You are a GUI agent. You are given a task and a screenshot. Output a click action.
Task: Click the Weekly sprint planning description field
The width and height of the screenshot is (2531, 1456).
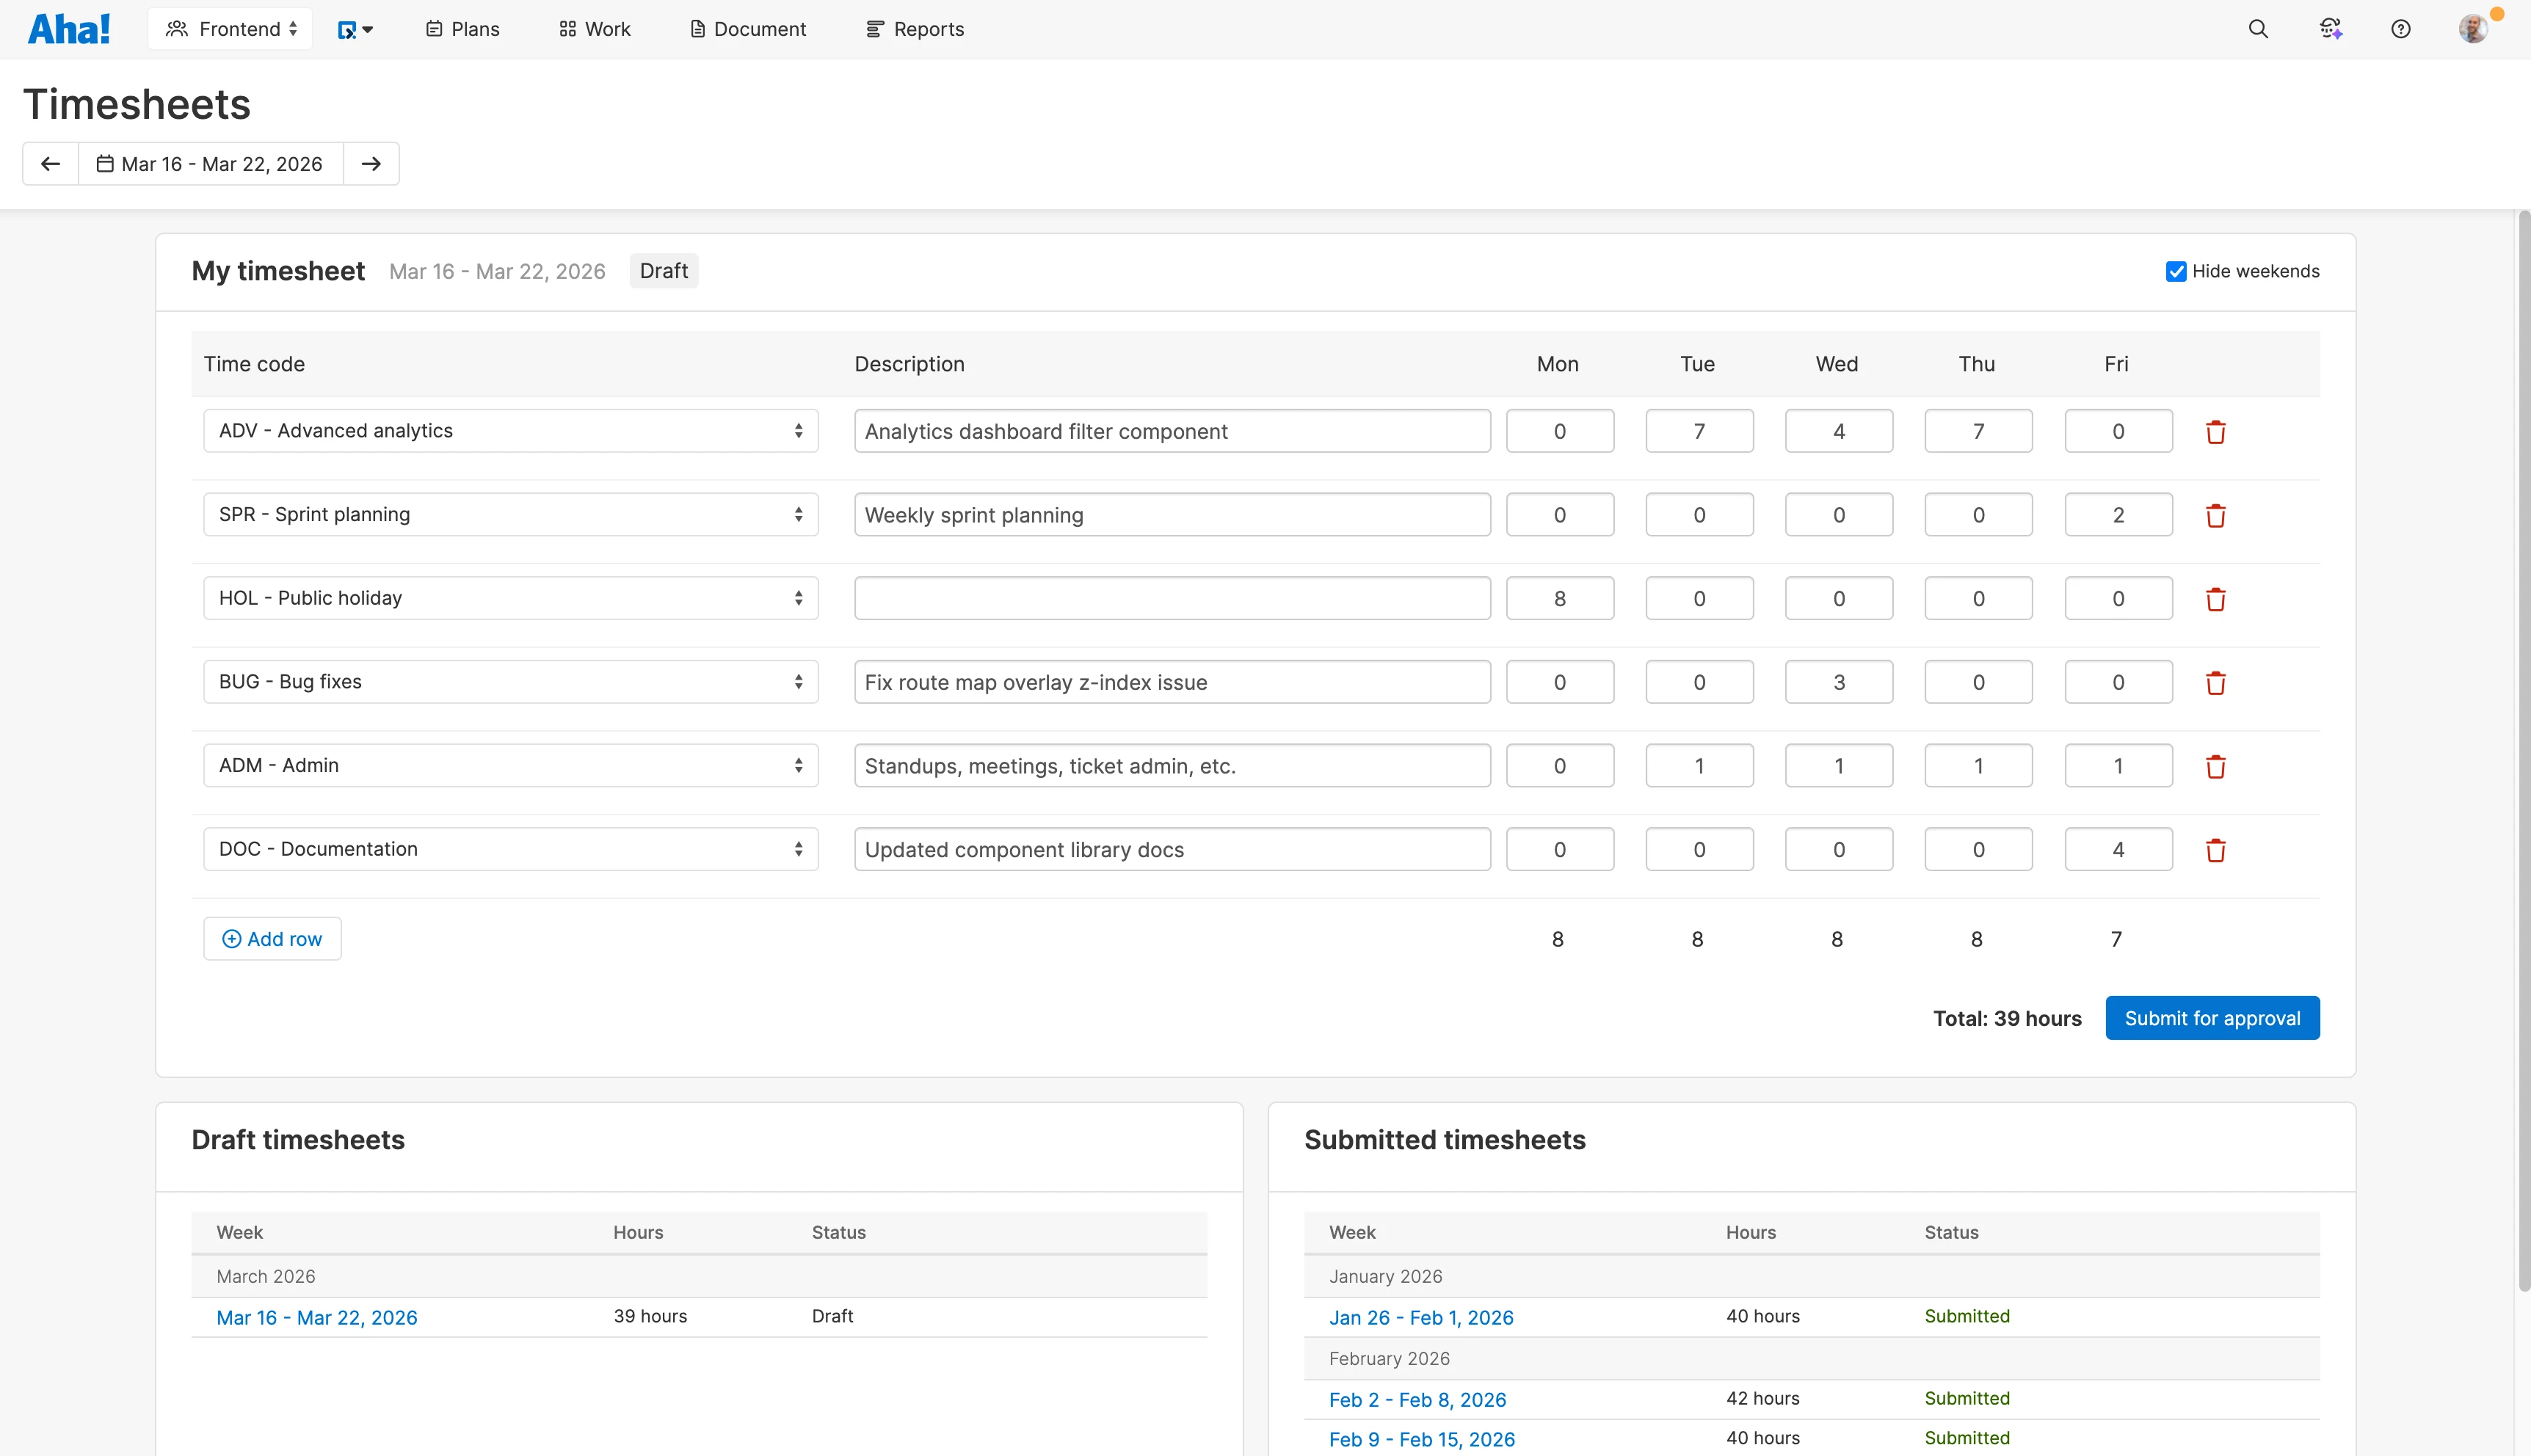point(1172,514)
